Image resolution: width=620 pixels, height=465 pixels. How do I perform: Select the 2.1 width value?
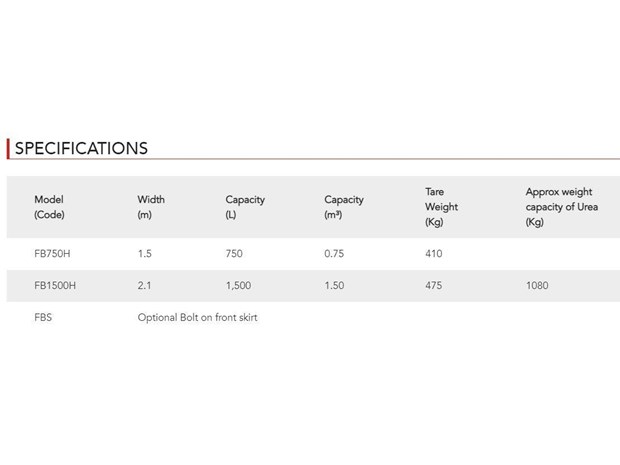pos(144,285)
